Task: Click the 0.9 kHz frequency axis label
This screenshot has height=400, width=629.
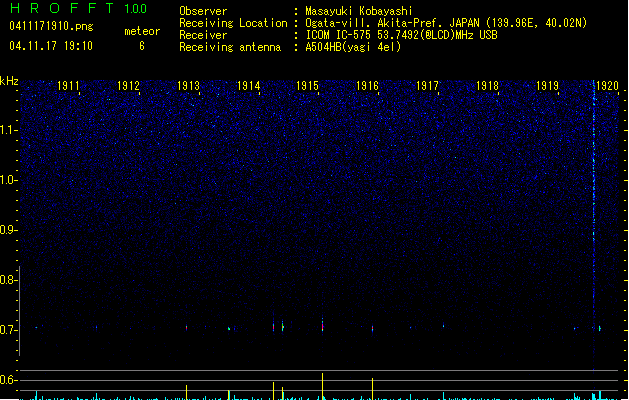Action: coord(9,230)
